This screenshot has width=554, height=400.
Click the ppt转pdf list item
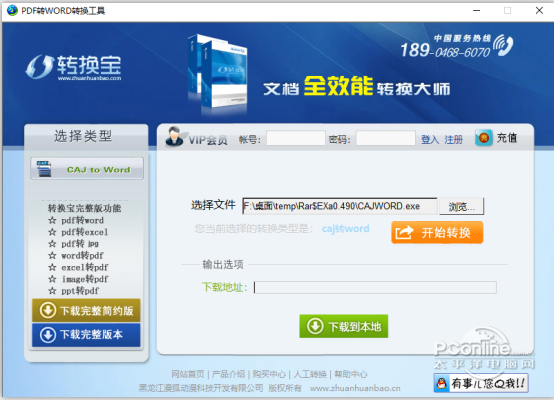click(80, 290)
